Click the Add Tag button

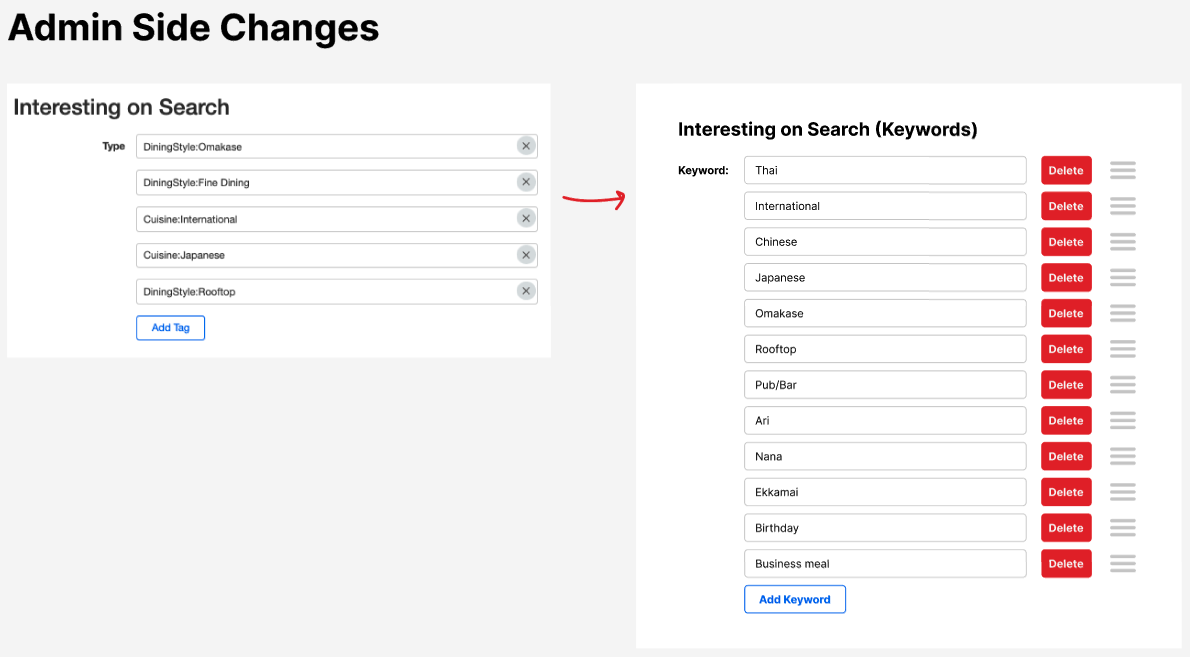click(170, 328)
